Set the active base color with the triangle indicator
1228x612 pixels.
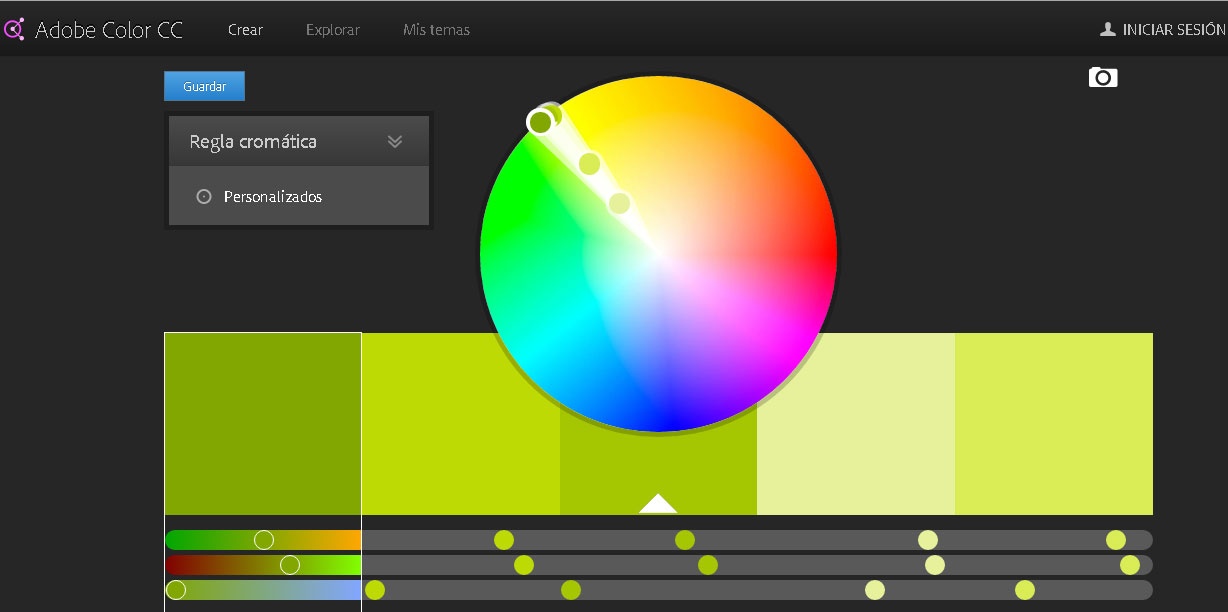[x=657, y=503]
